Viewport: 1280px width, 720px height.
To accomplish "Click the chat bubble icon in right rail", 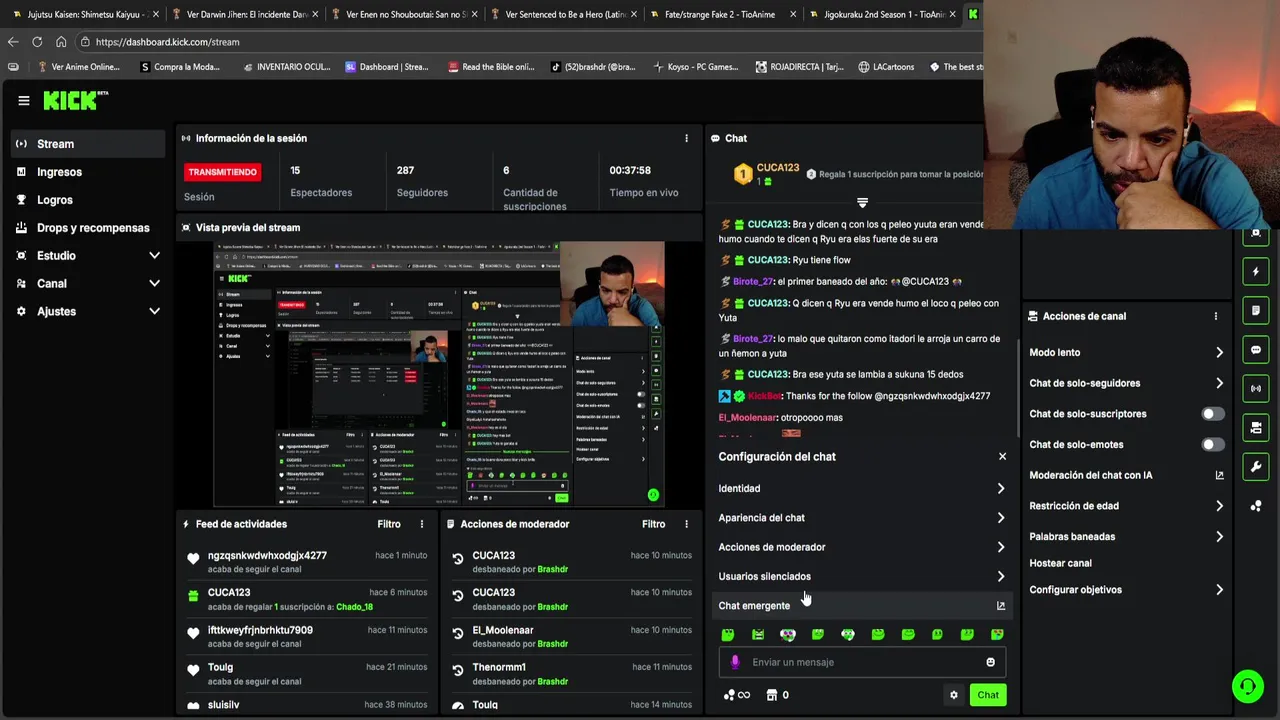I will 1256,350.
